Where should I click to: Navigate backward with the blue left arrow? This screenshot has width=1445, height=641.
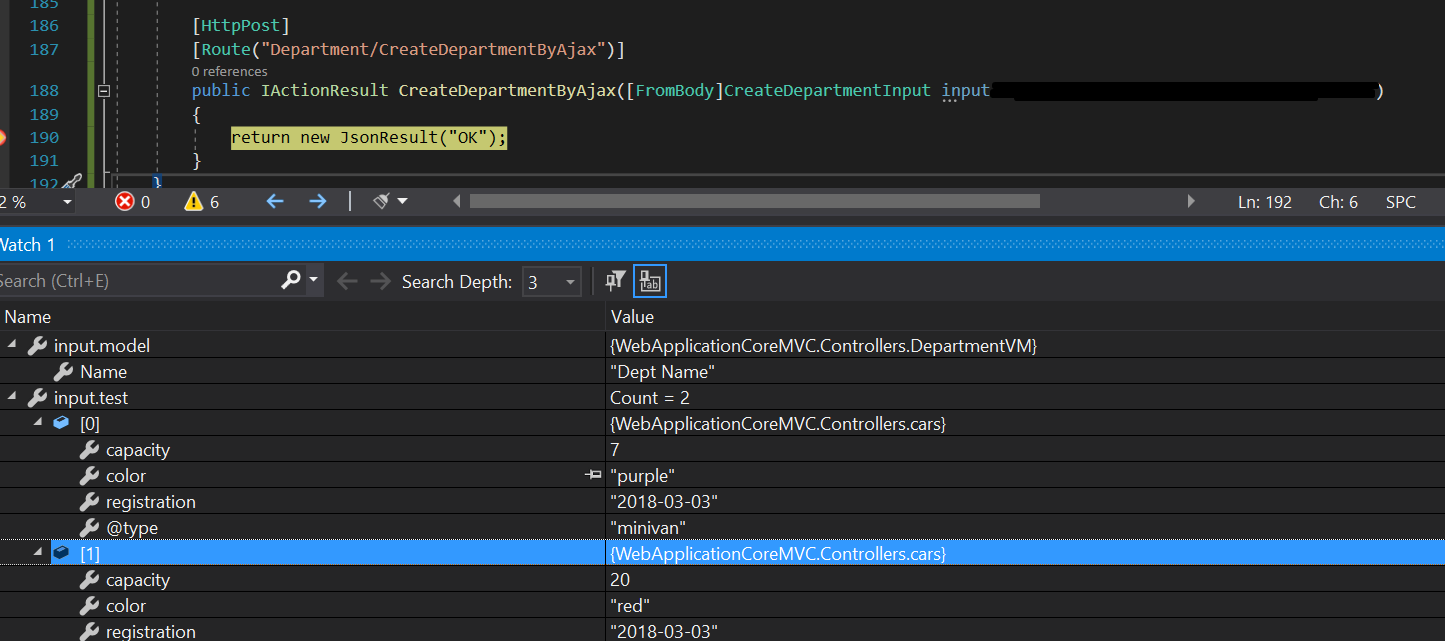(x=275, y=202)
